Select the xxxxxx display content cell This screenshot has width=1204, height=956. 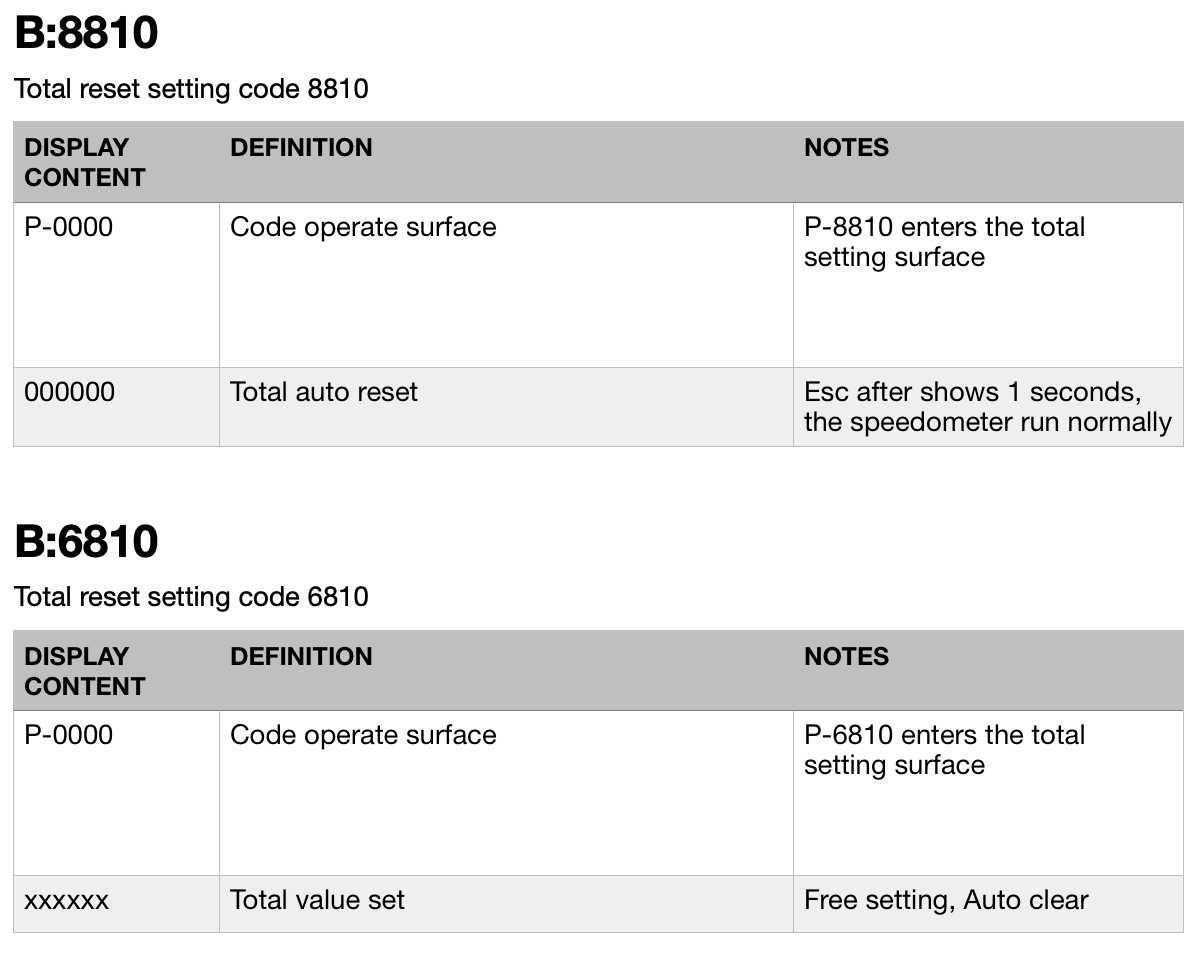tap(67, 900)
